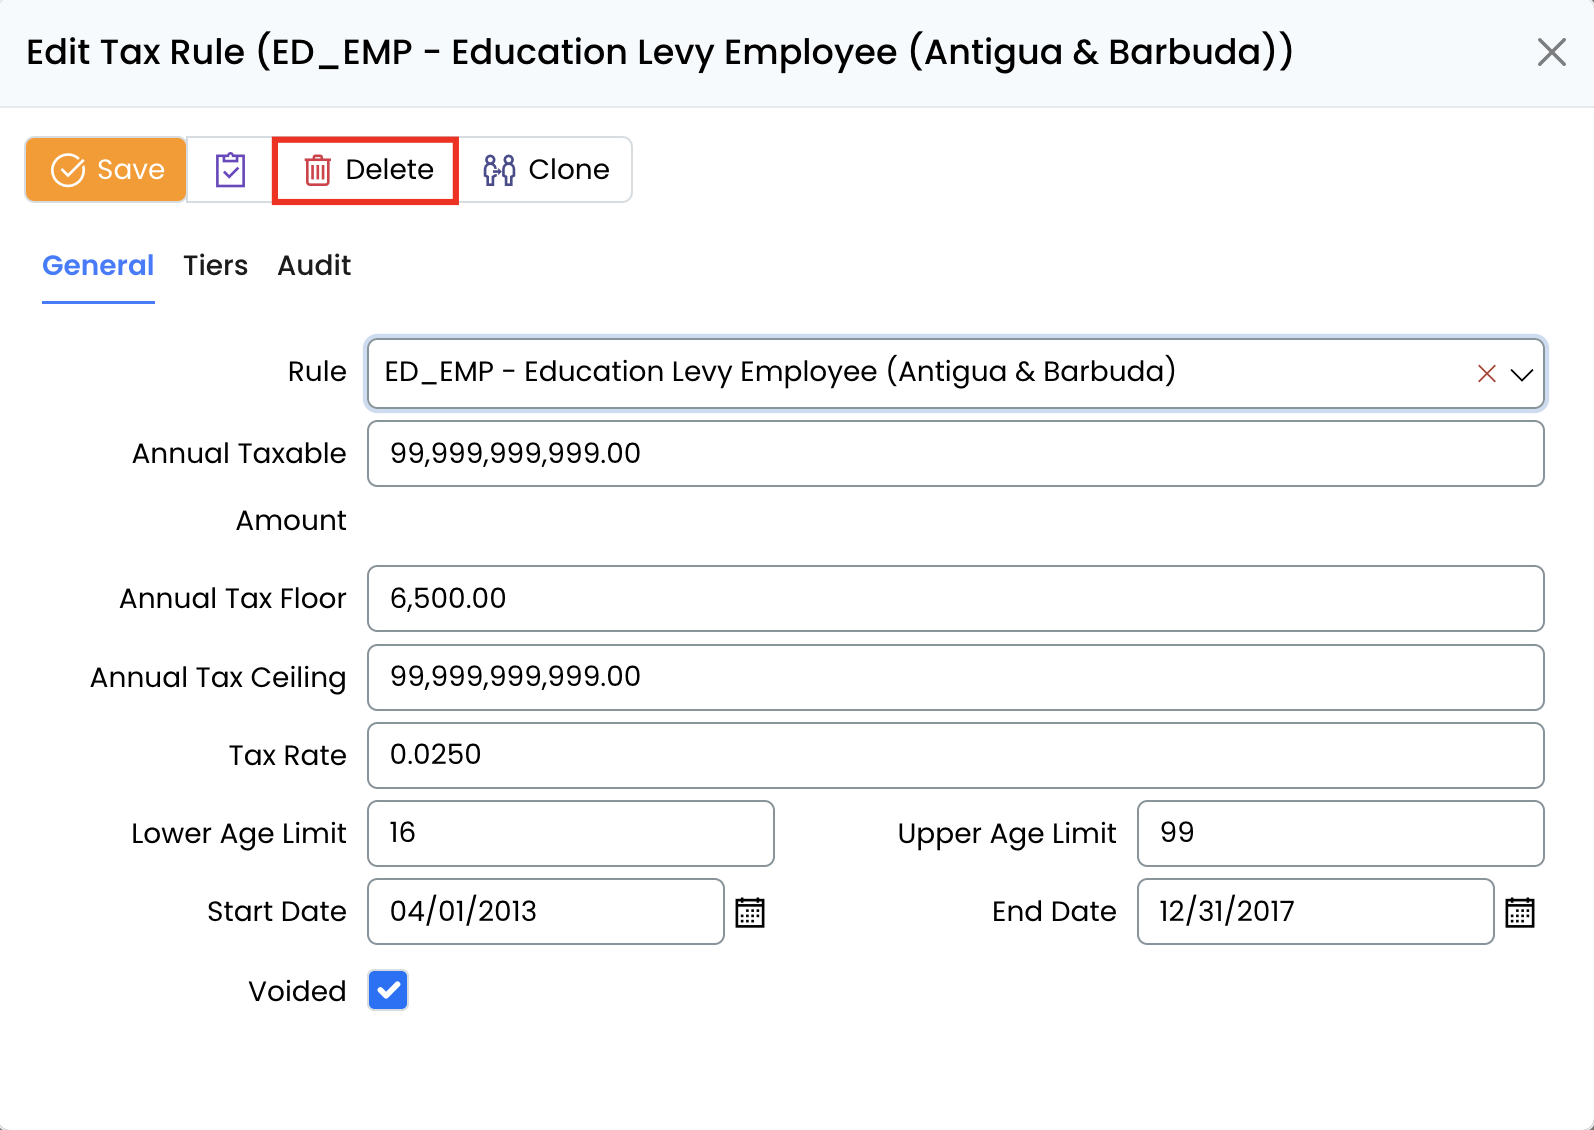The width and height of the screenshot is (1594, 1130).
Task: Click the Clone people icon
Action: coord(499,170)
